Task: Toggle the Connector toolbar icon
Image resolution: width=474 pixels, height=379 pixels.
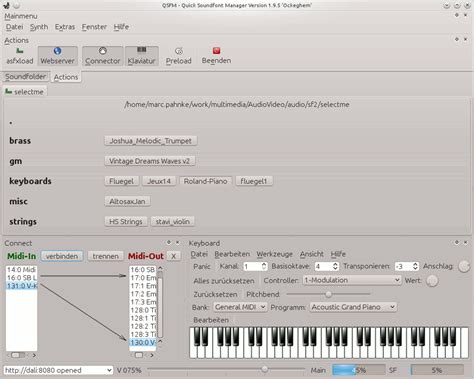Action: point(102,51)
